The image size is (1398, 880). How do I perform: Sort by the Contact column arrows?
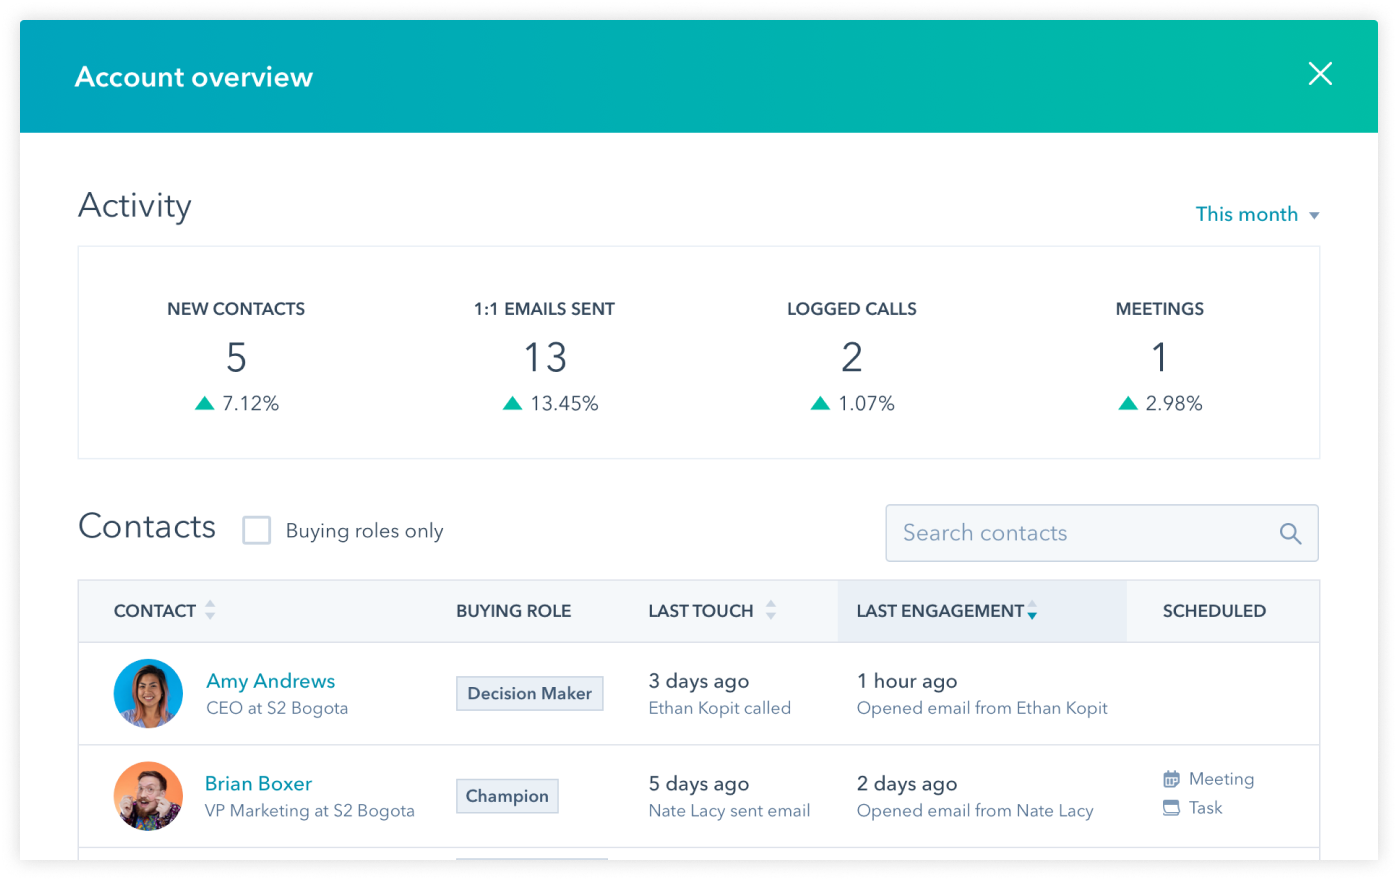pos(210,610)
